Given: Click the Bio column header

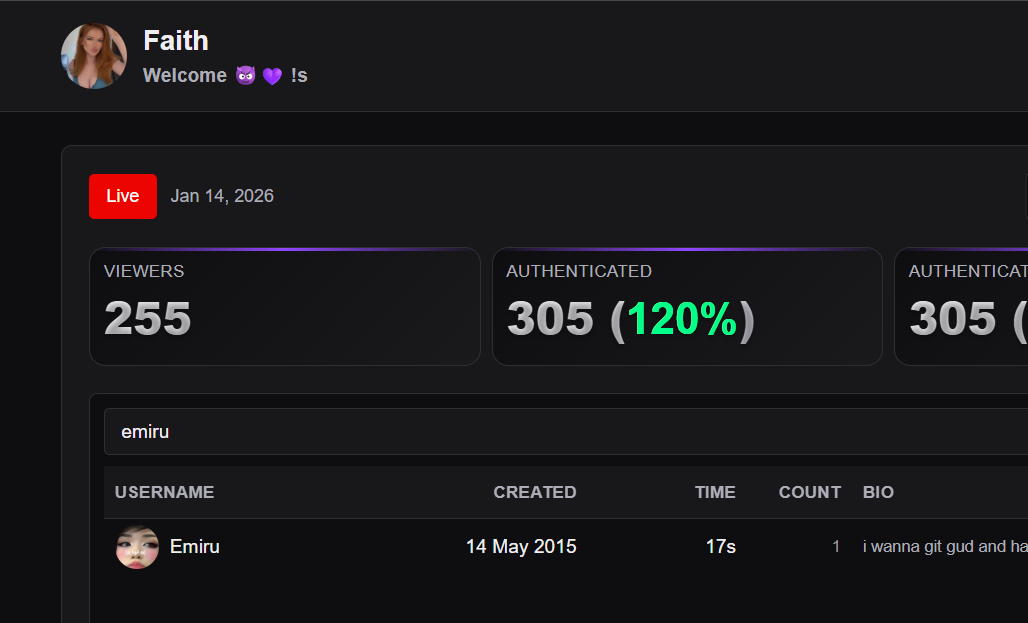Looking at the screenshot, I should [x=879, y=492].
